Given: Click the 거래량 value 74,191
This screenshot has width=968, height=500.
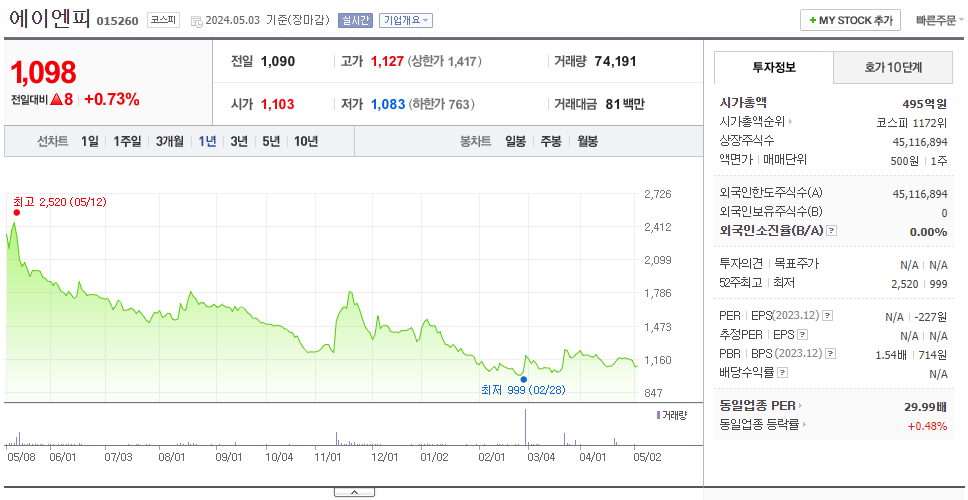Looking at the screenshot, I should (x=615, y=61).
